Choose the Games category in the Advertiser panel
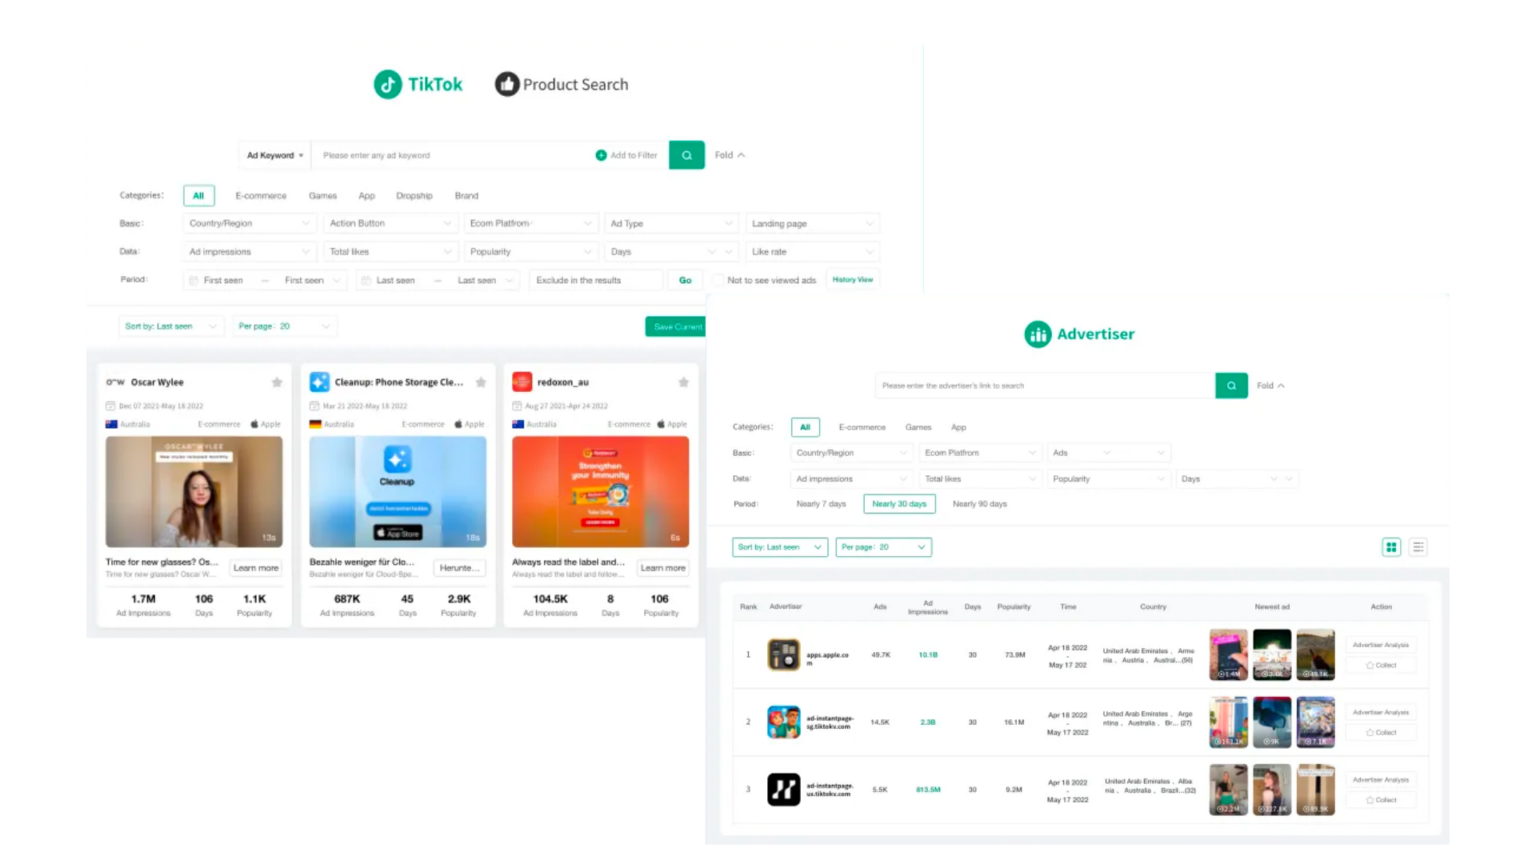1536x864 pixels. [x=918, y=427]
